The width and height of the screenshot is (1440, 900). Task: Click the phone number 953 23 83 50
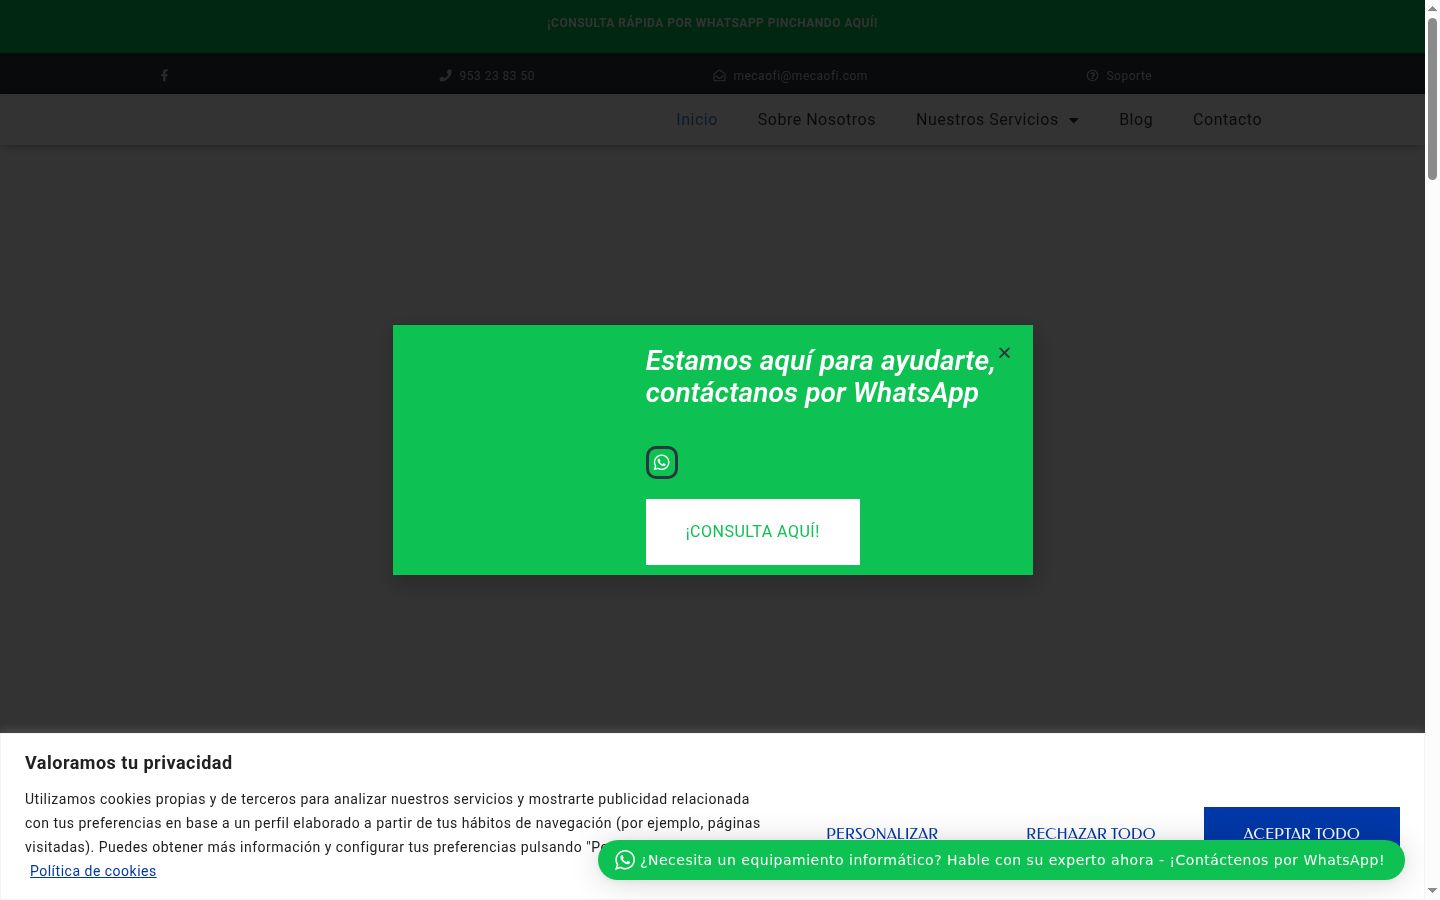click(x=497, y=76)
